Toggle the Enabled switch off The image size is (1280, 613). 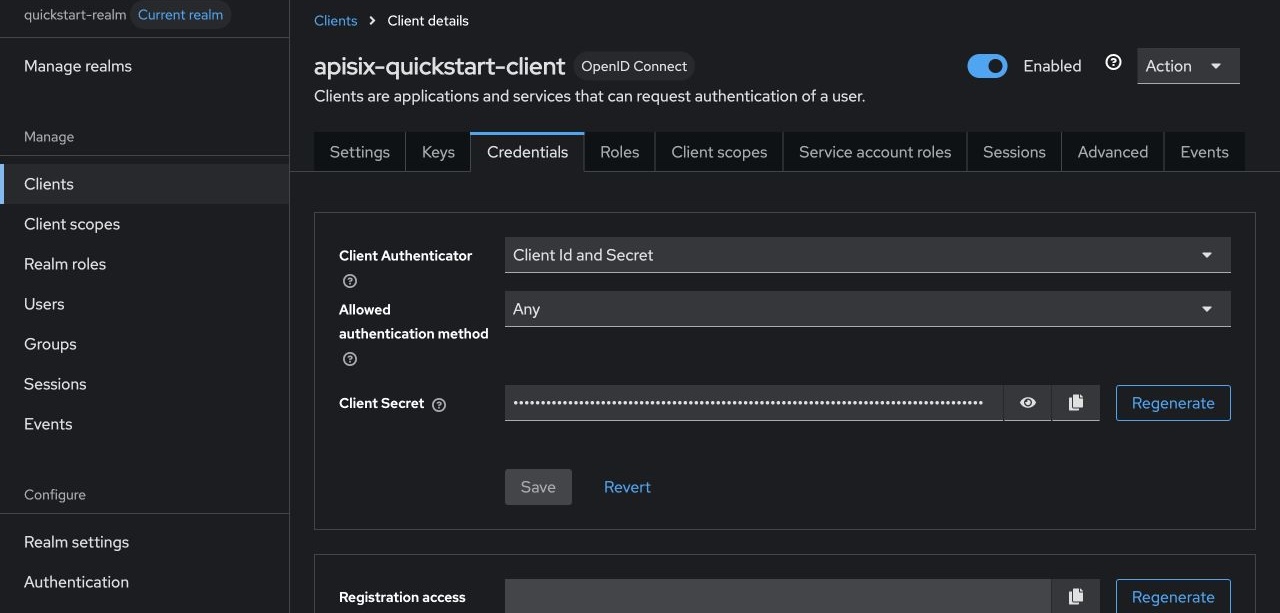987,66
